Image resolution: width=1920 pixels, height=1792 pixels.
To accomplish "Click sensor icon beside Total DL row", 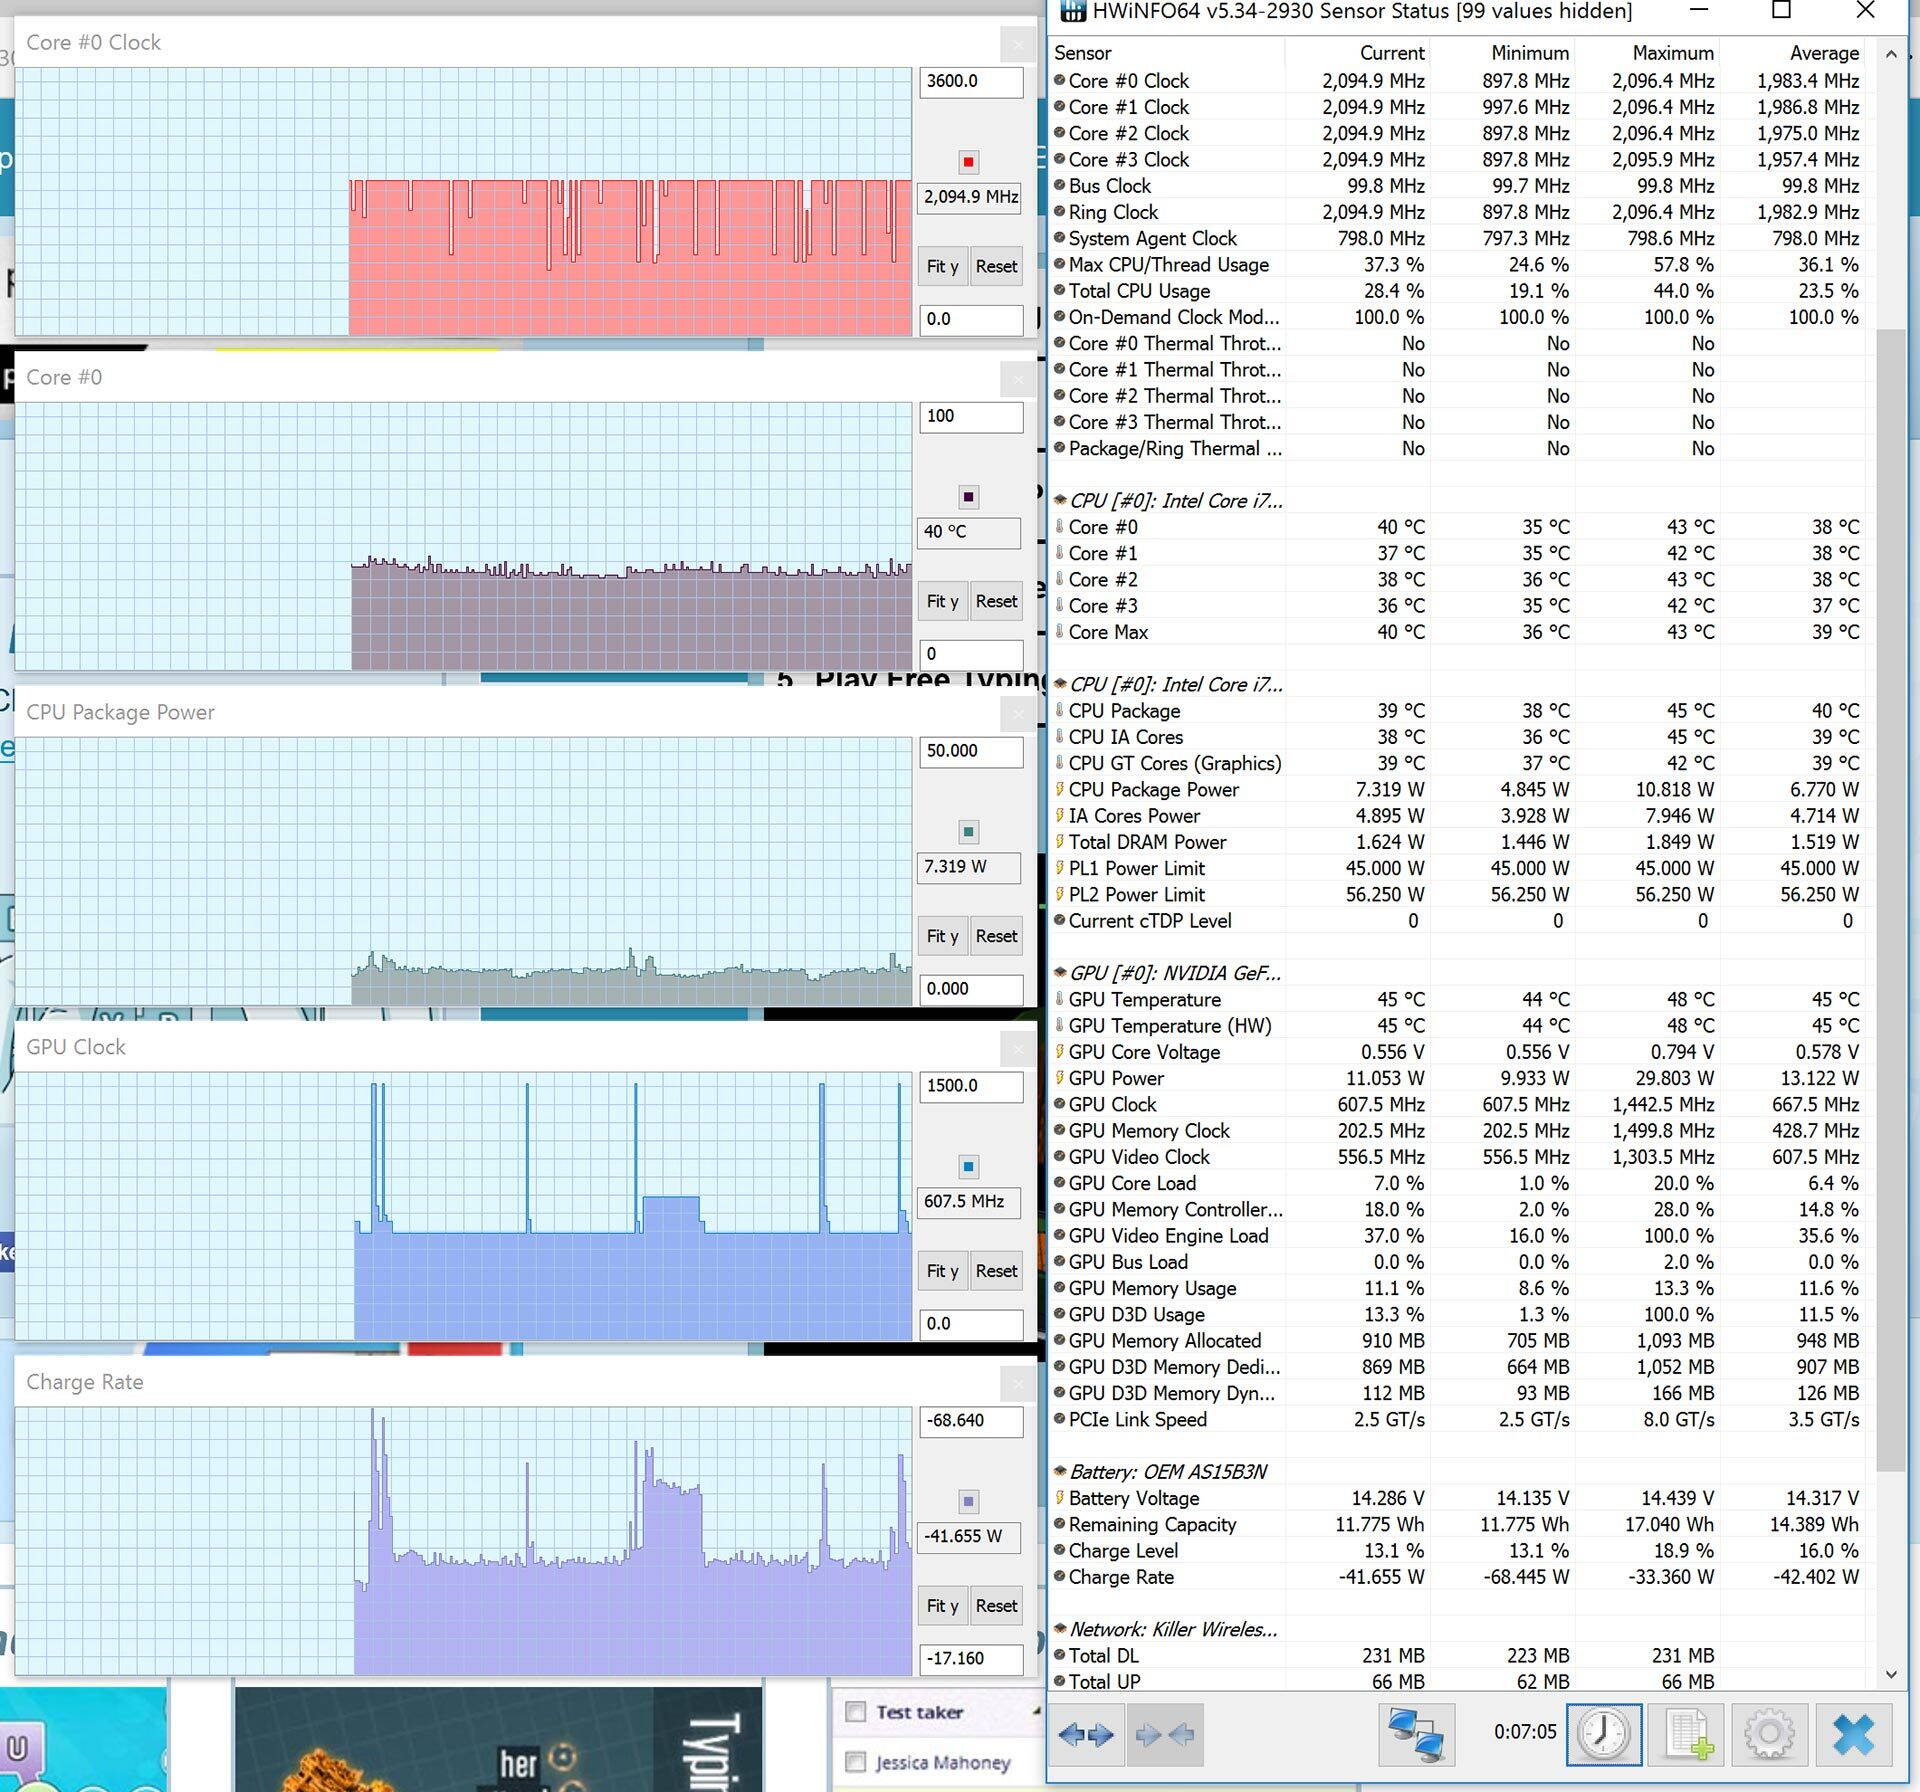I will [x=1059, y=1655].
